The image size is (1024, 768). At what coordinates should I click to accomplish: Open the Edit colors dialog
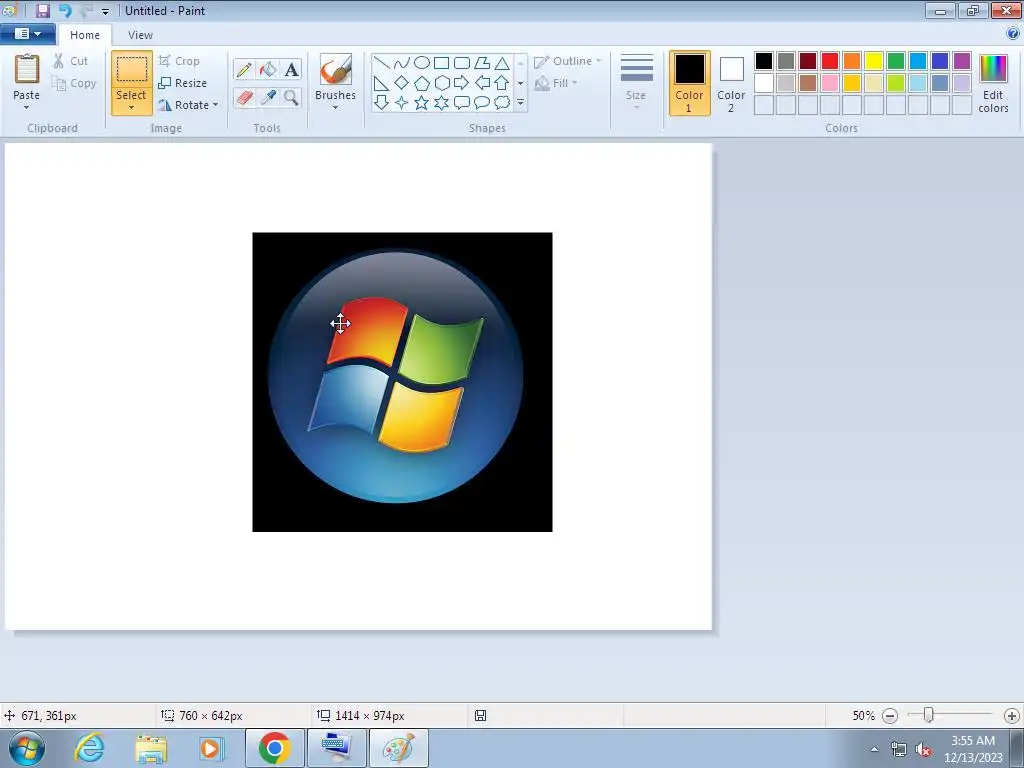993,83
